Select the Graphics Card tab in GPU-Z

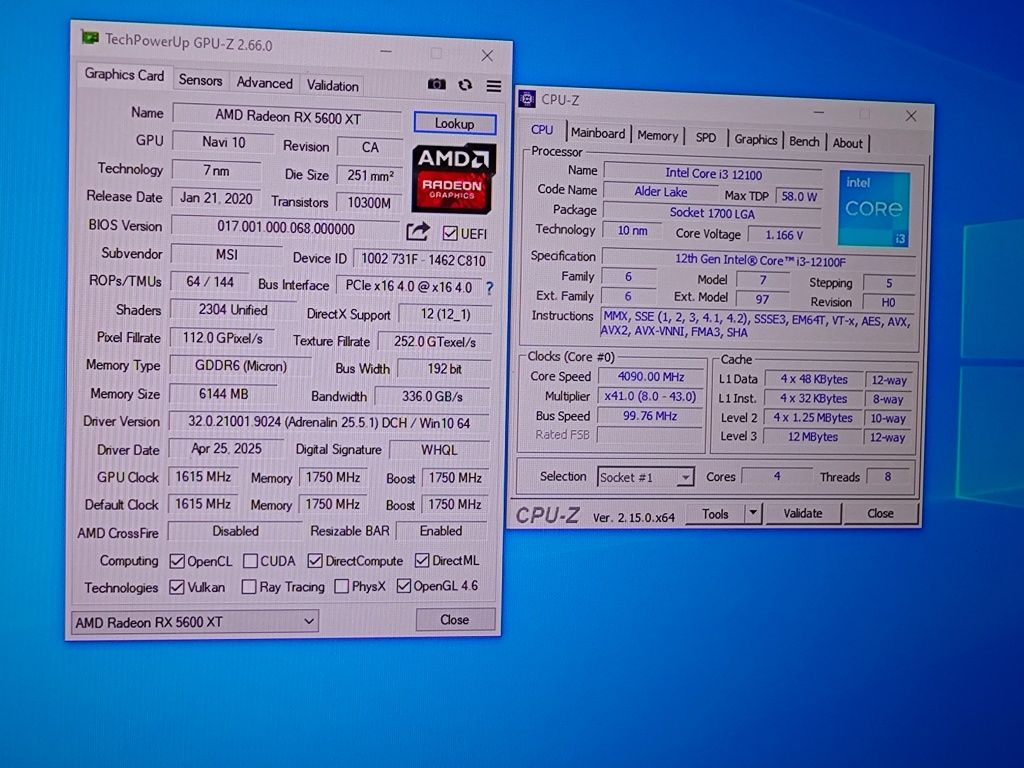[124, 75]
